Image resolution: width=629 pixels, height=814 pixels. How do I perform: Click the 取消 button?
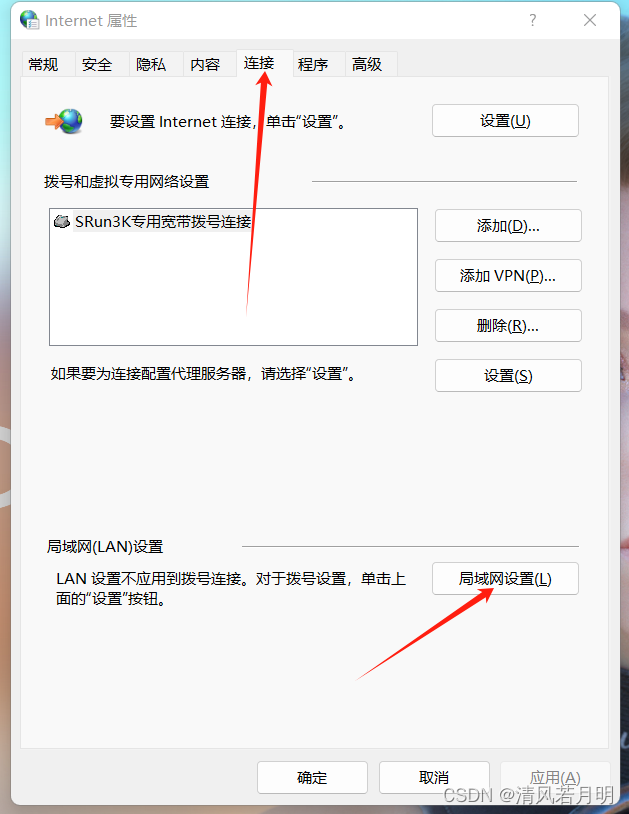pyautogui.click(x=434, y=777)
